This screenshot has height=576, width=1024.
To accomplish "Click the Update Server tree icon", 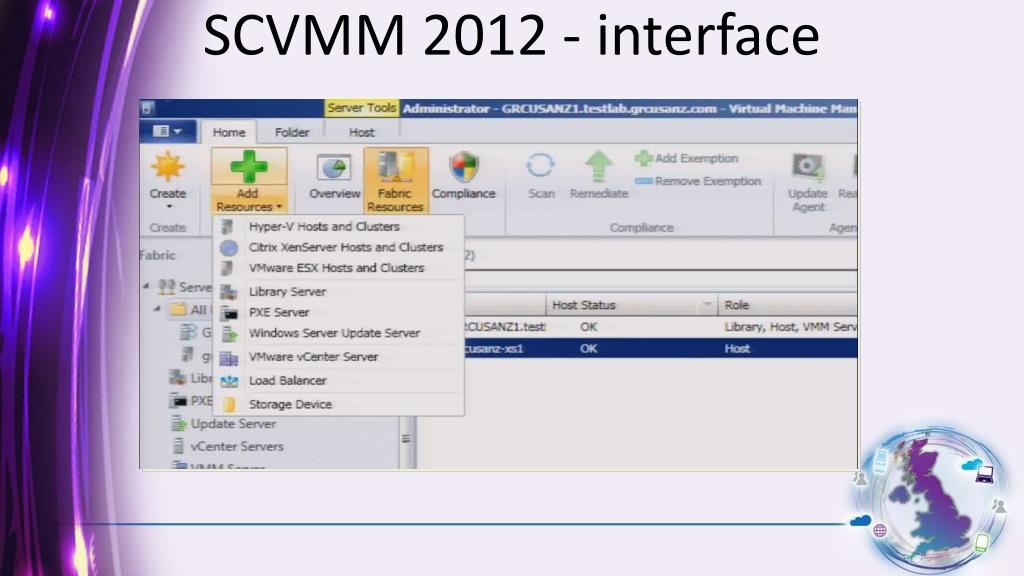I will [178, 424].
